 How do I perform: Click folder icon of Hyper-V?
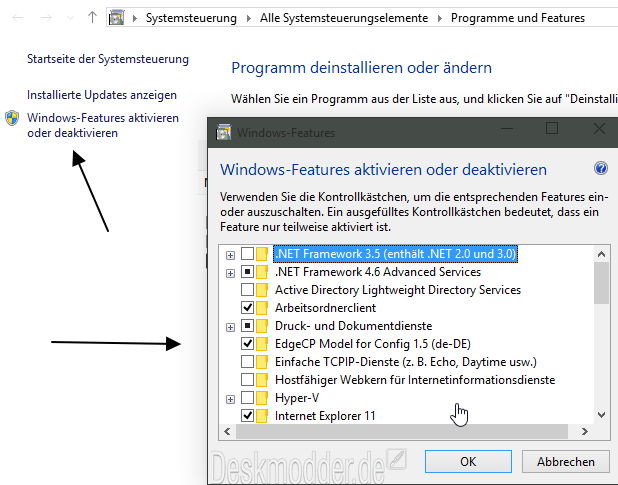262,398
